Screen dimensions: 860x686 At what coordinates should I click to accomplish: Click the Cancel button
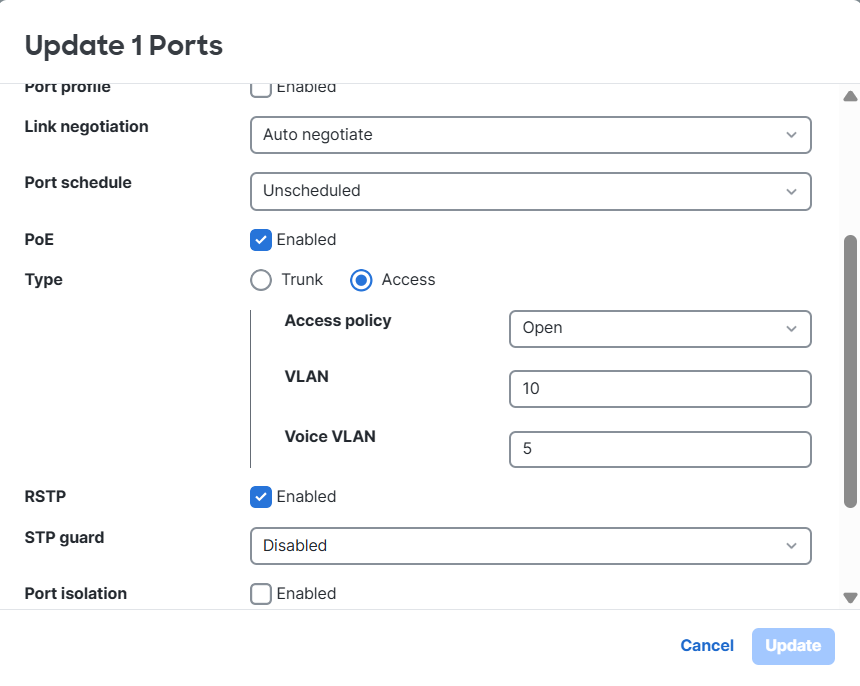point(707,646)
